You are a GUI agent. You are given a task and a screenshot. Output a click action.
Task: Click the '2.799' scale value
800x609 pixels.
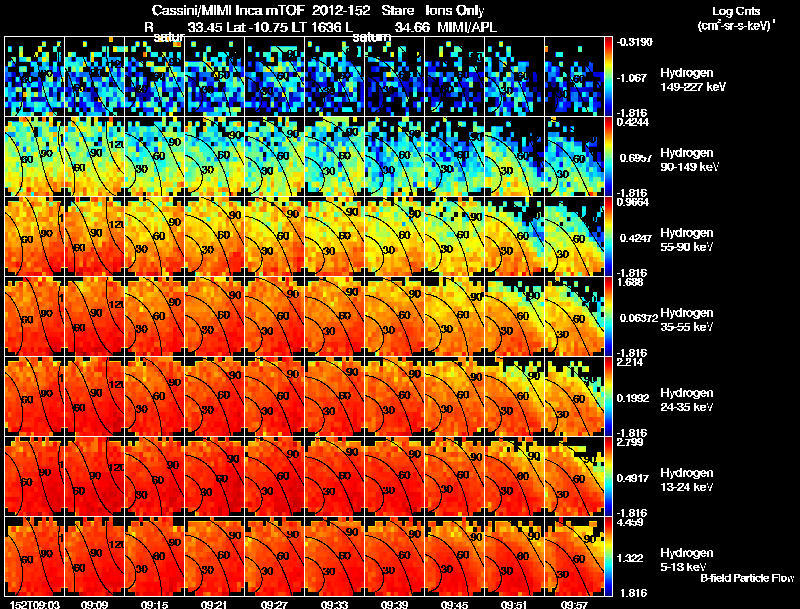click(630, 442)
